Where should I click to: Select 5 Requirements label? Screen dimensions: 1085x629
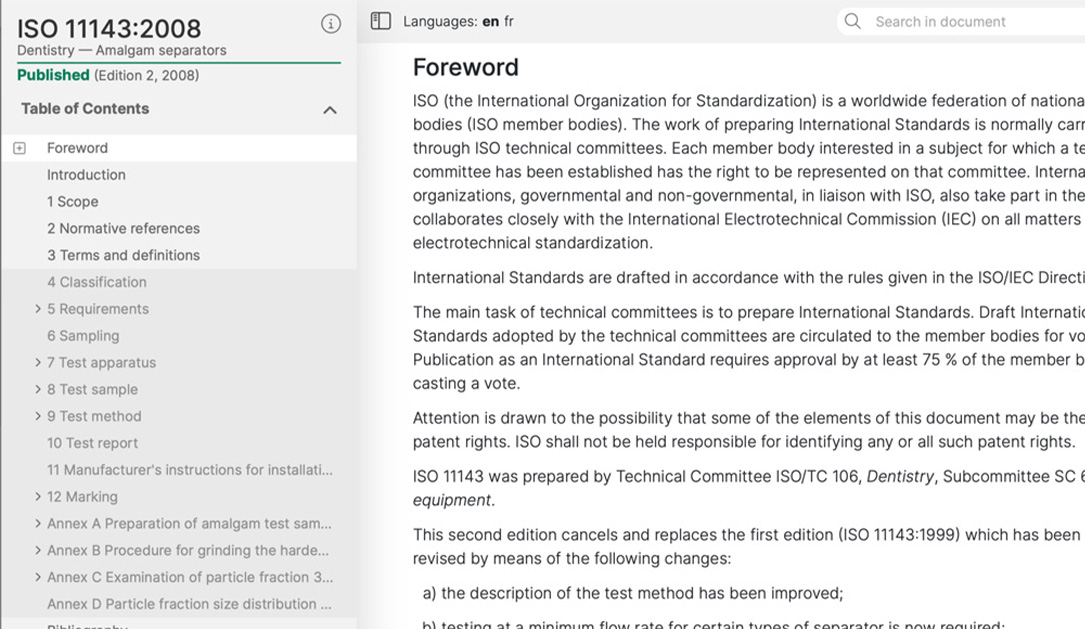[98, 309]
